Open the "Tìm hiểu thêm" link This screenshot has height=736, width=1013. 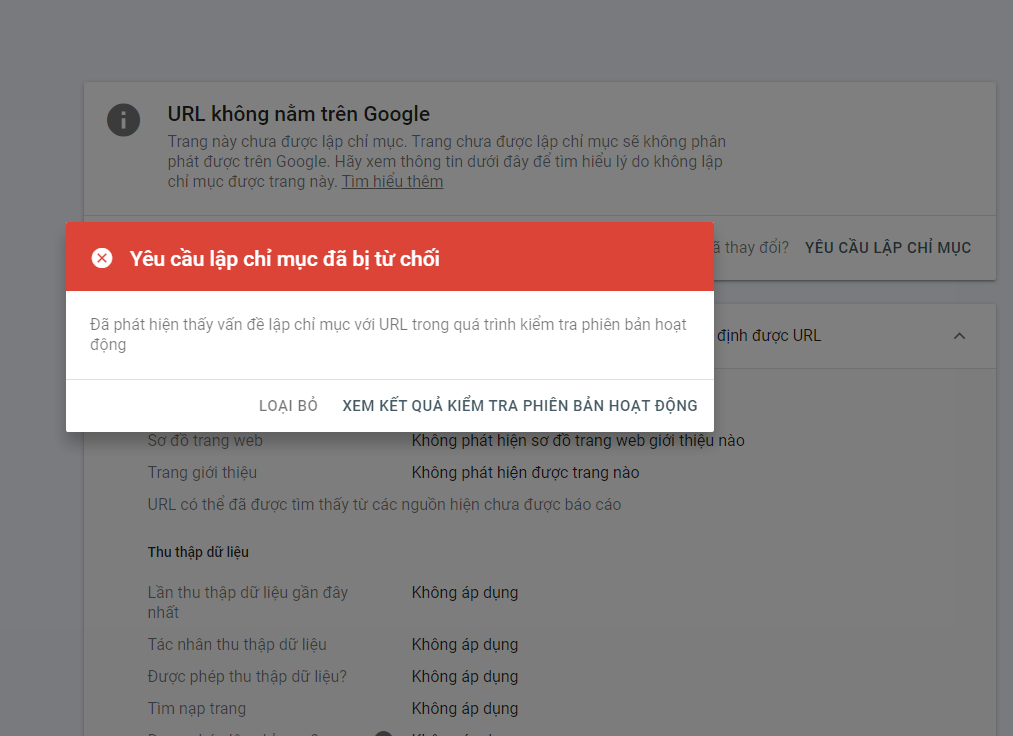click(392, 182)
